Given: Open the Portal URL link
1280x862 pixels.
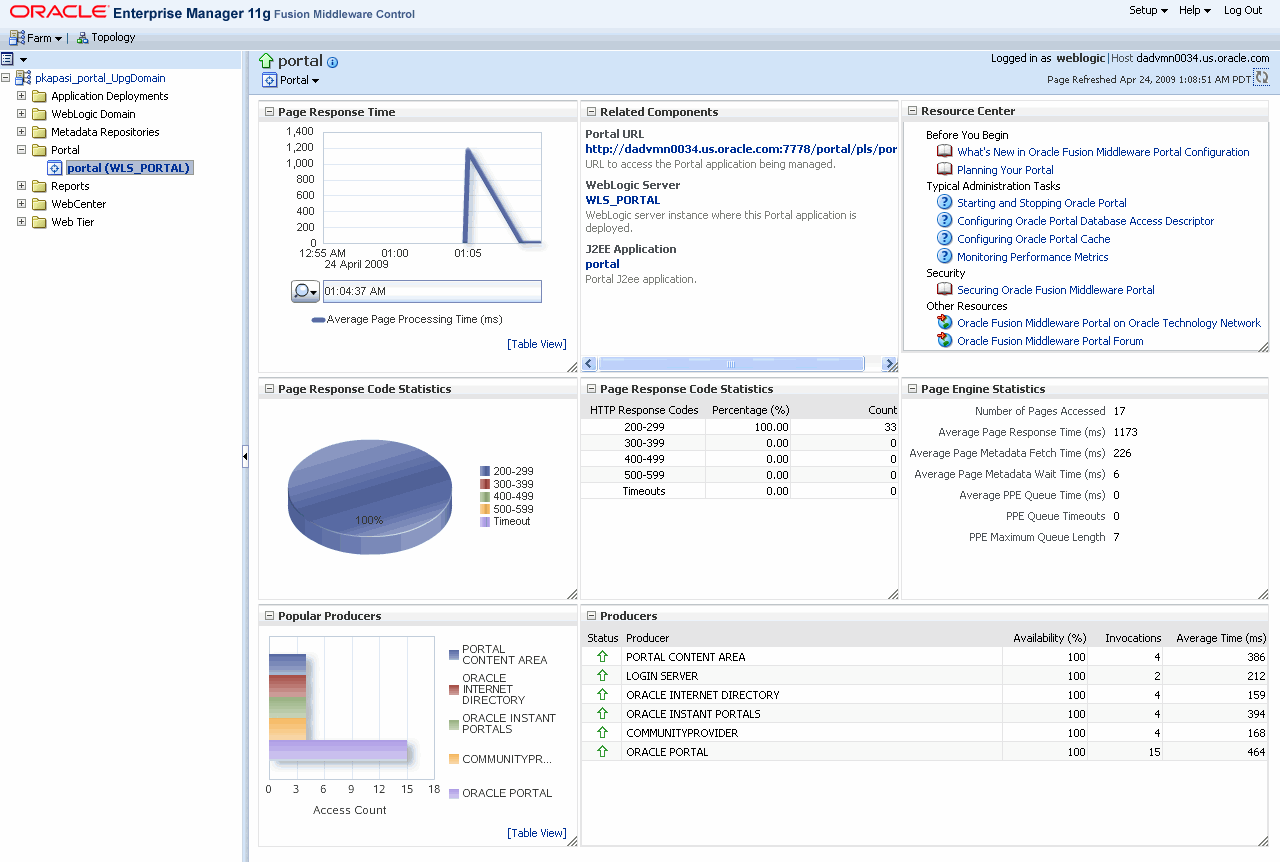Looking at the screenshot, I should (x=741, y=149).
